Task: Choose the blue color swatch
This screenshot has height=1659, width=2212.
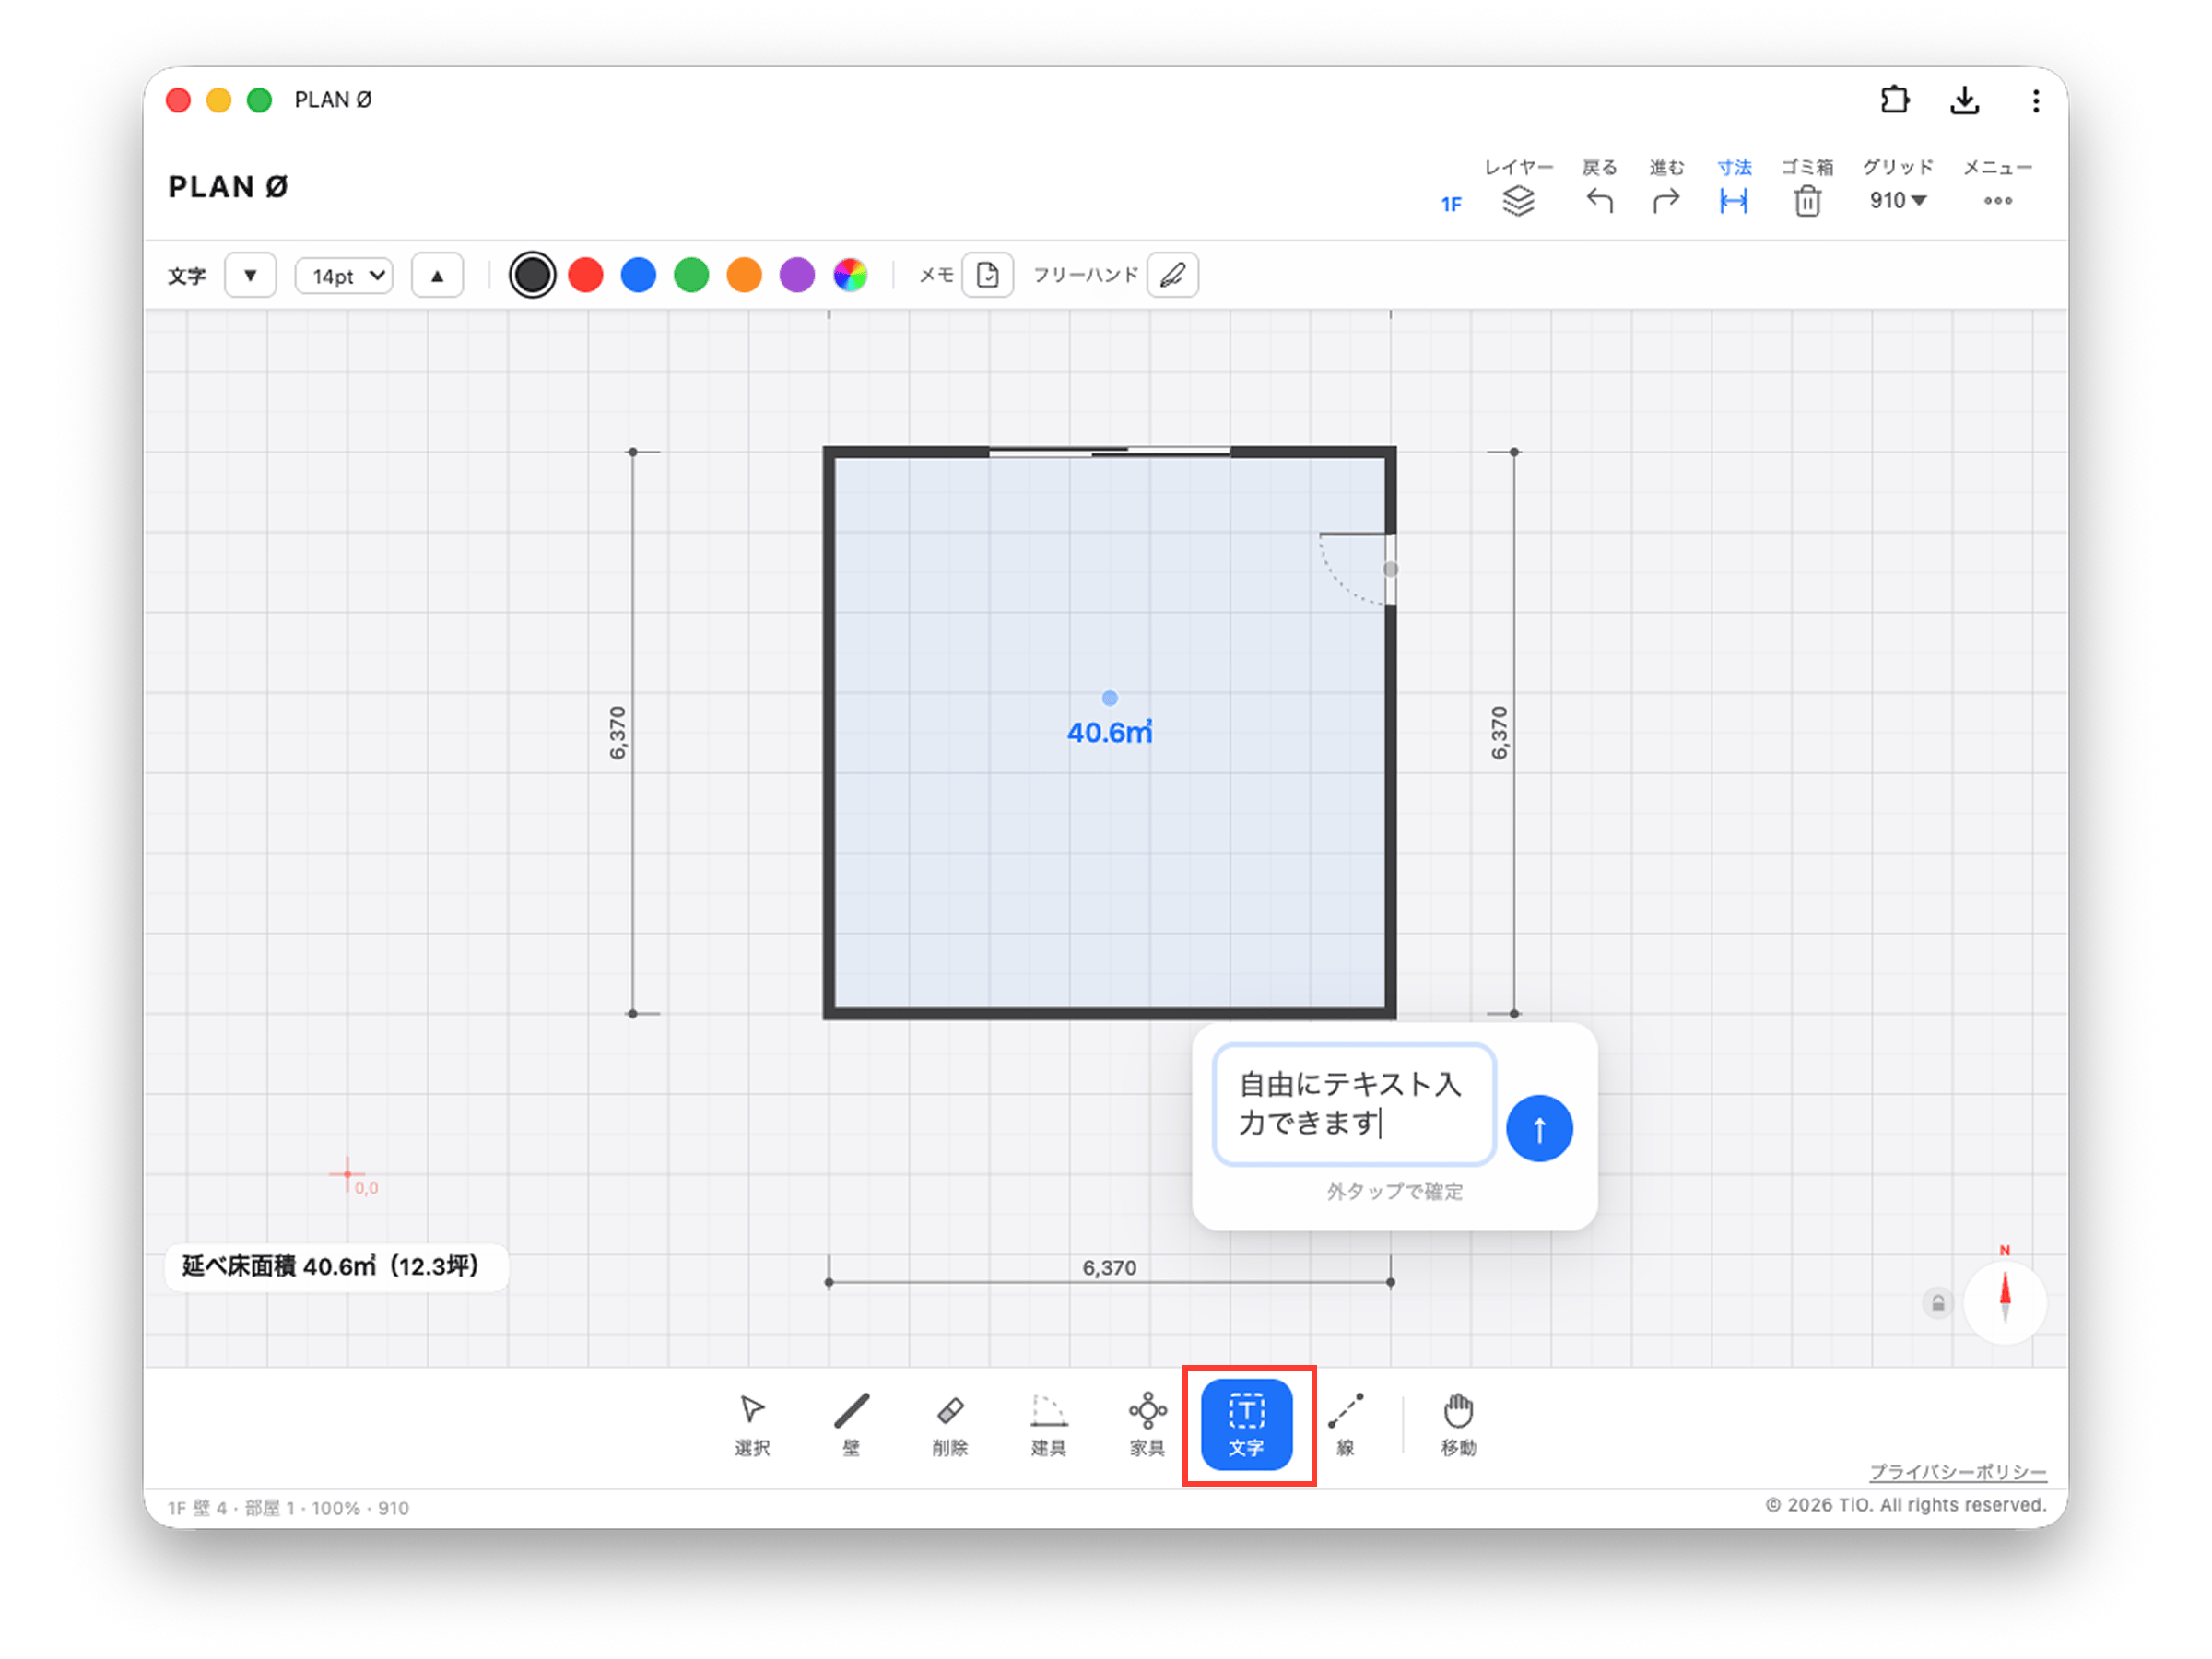Action: [x=638, y=275]
